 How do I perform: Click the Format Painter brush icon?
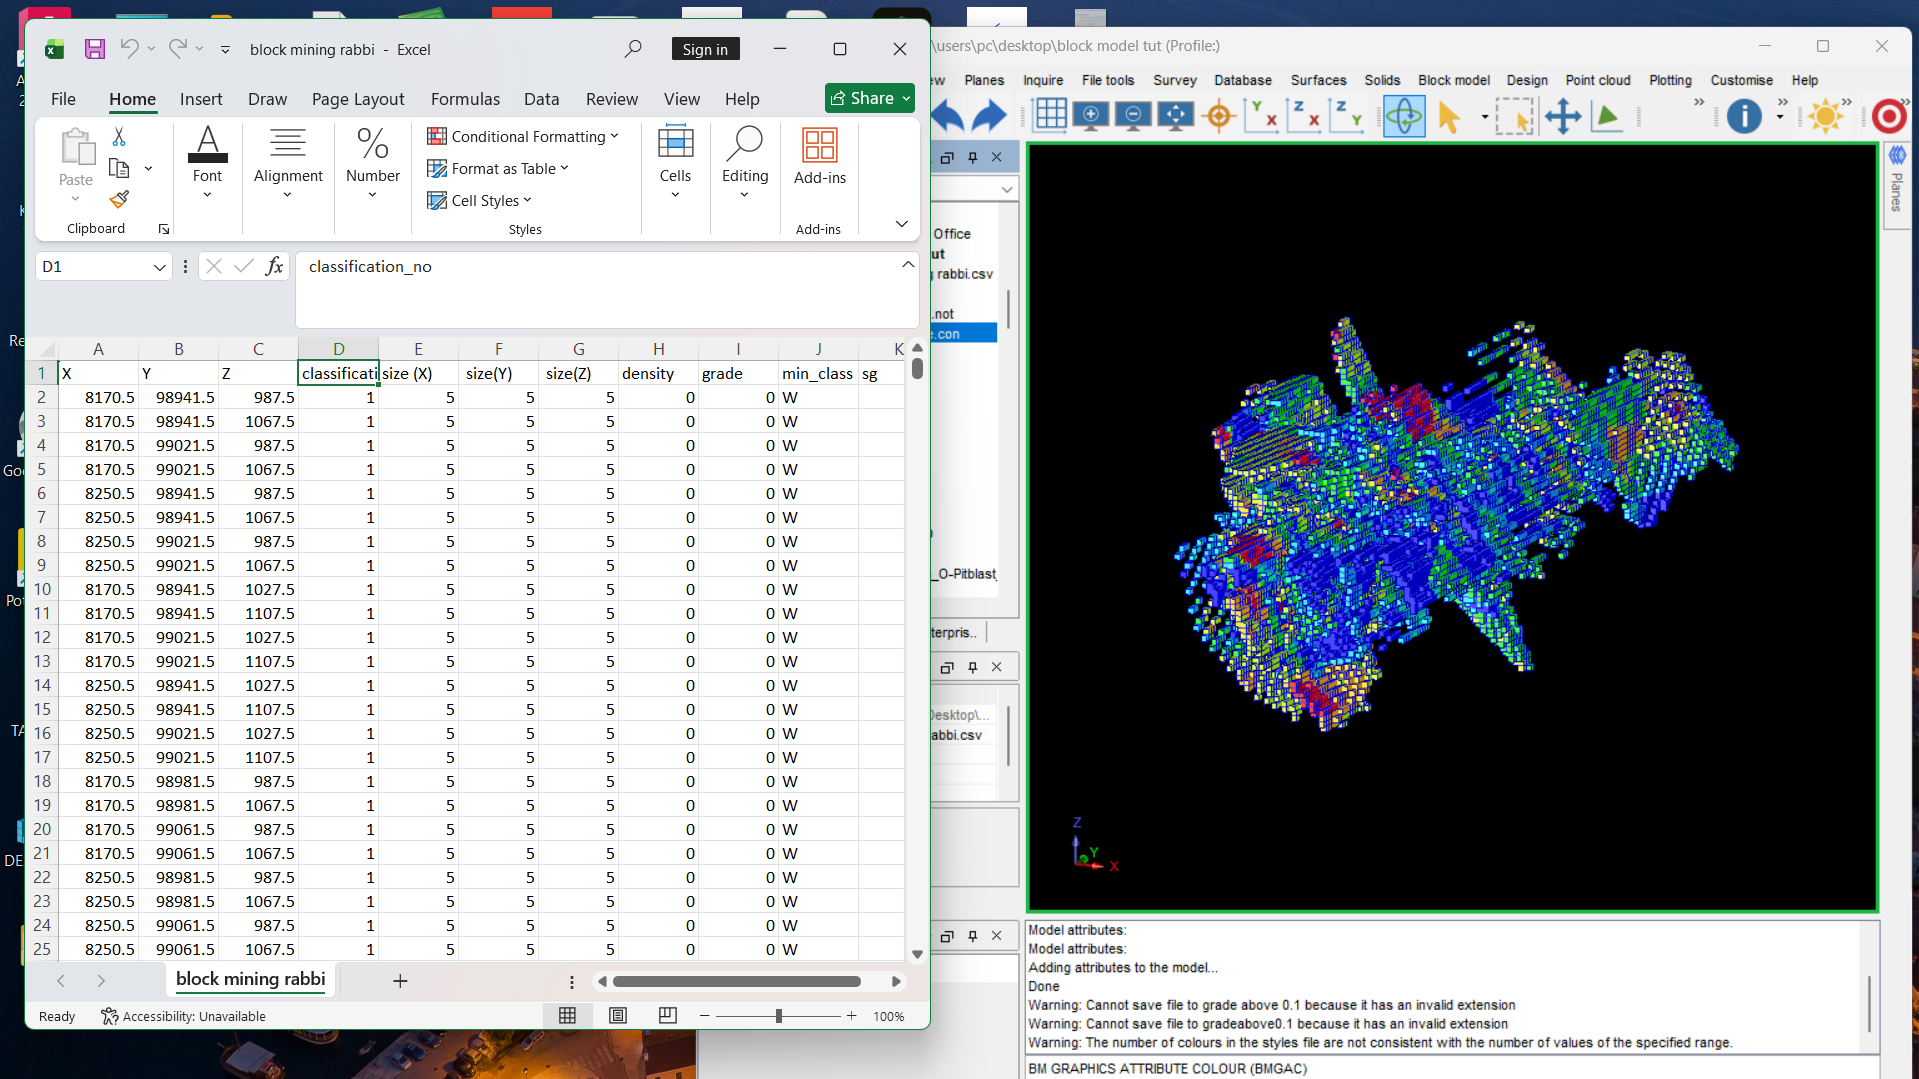point(119,200)
